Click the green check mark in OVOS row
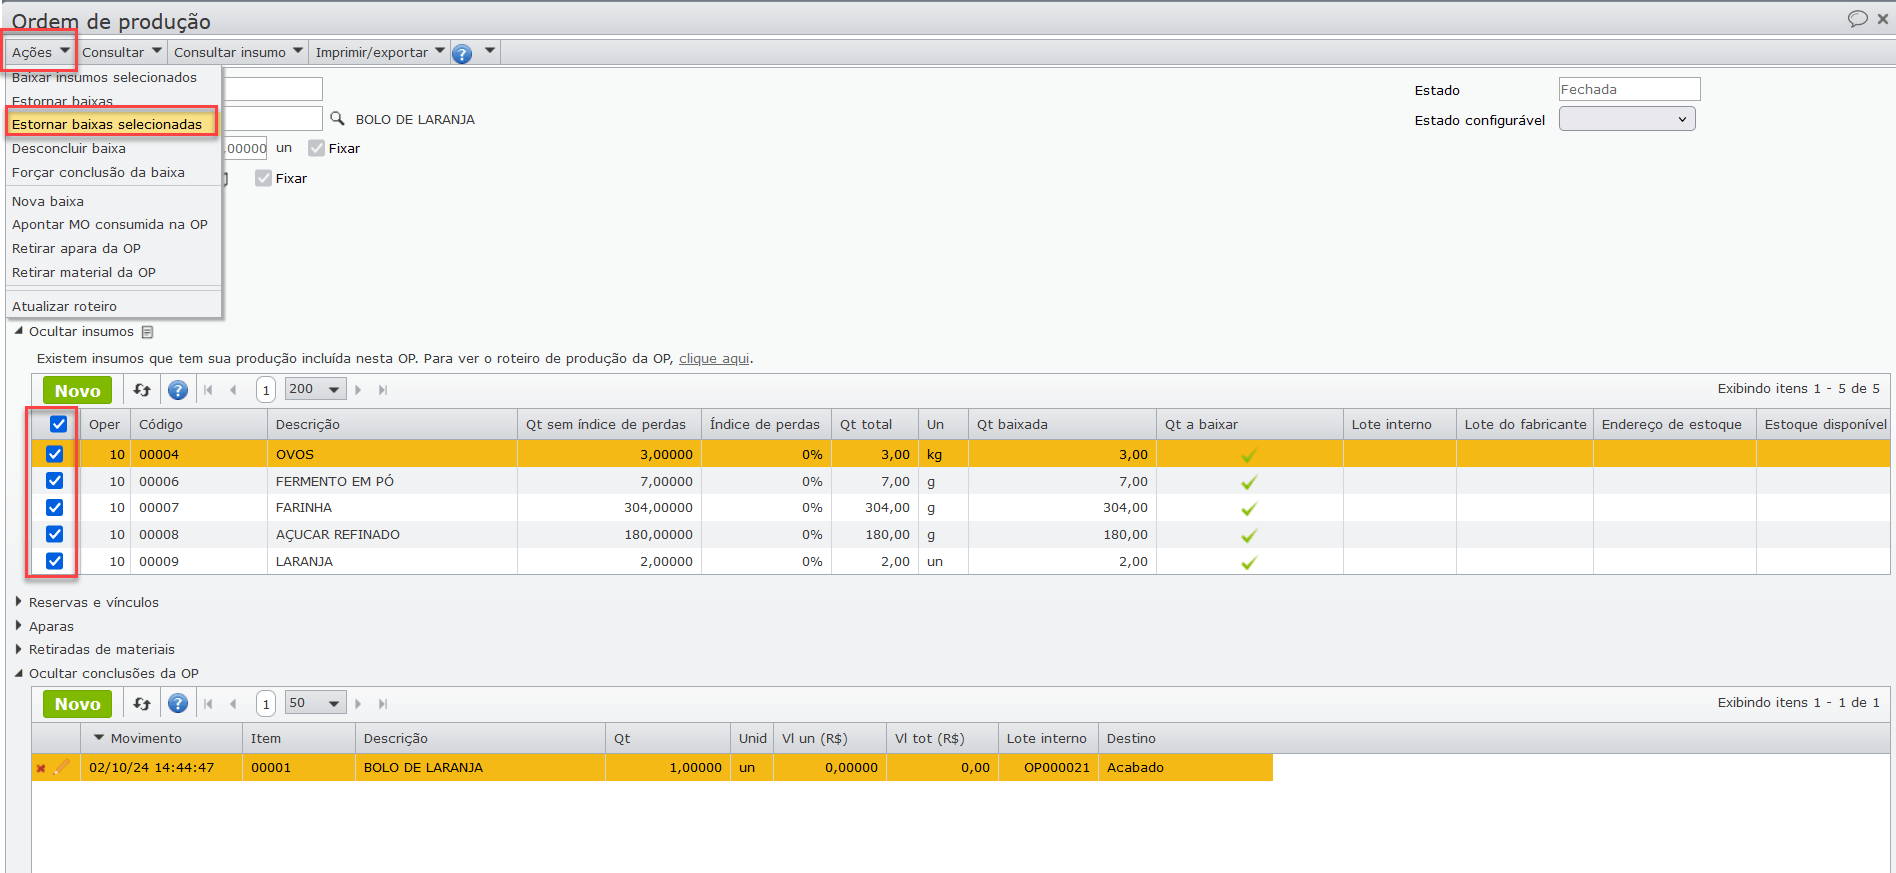 pos(1249,455)
